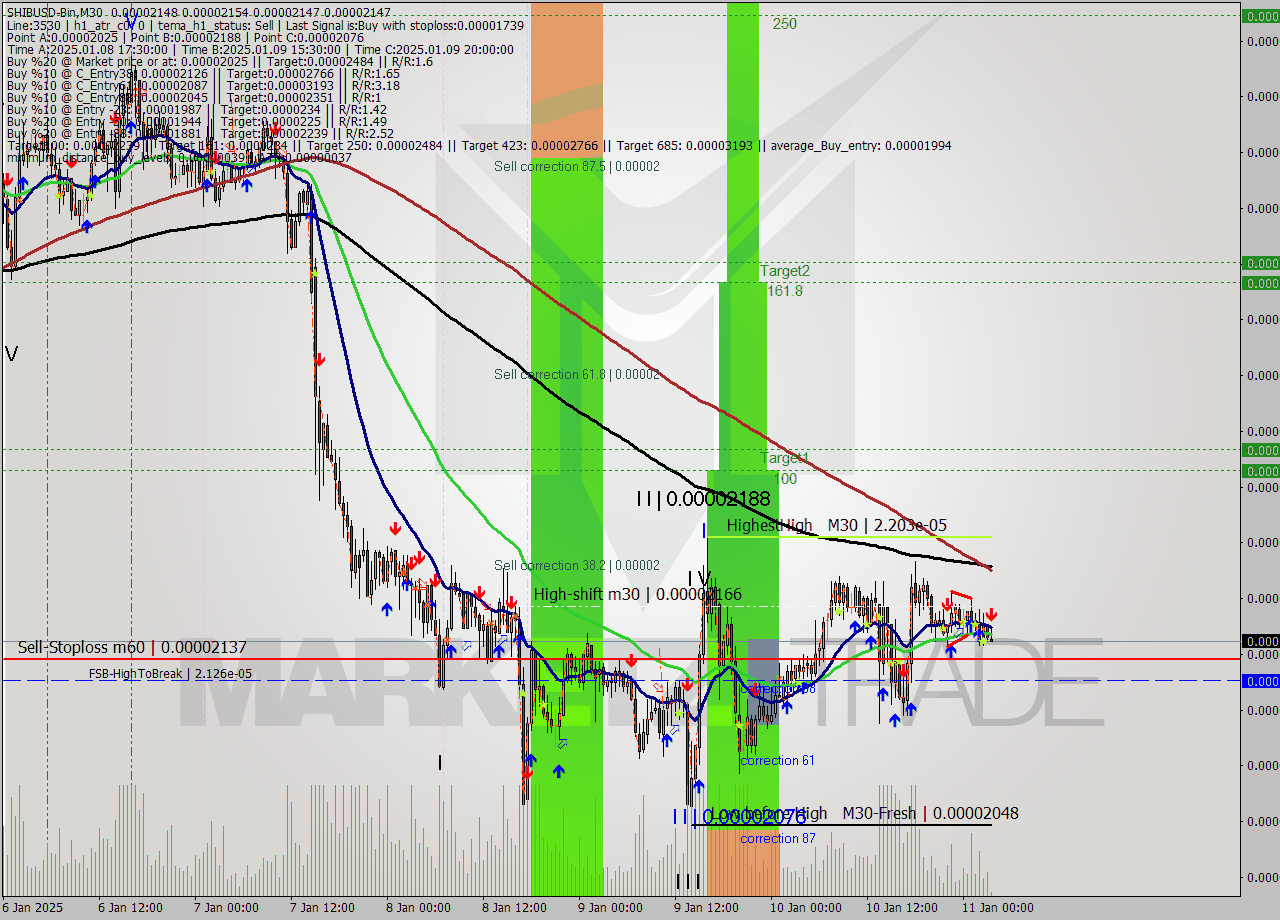
Task: Click the '6 Jan 2025' time axis label
Action: (33, 908)
